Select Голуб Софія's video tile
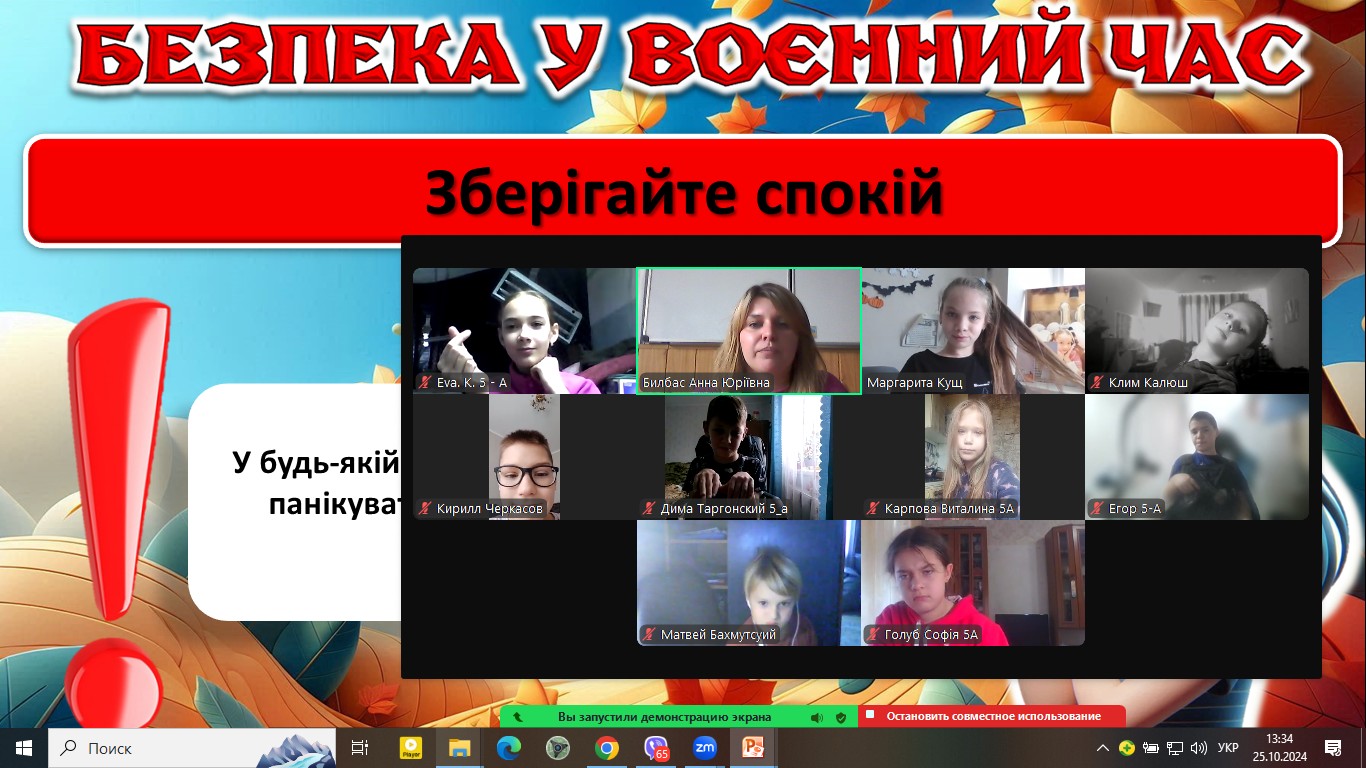The image size is (1366, 768). 973,583
